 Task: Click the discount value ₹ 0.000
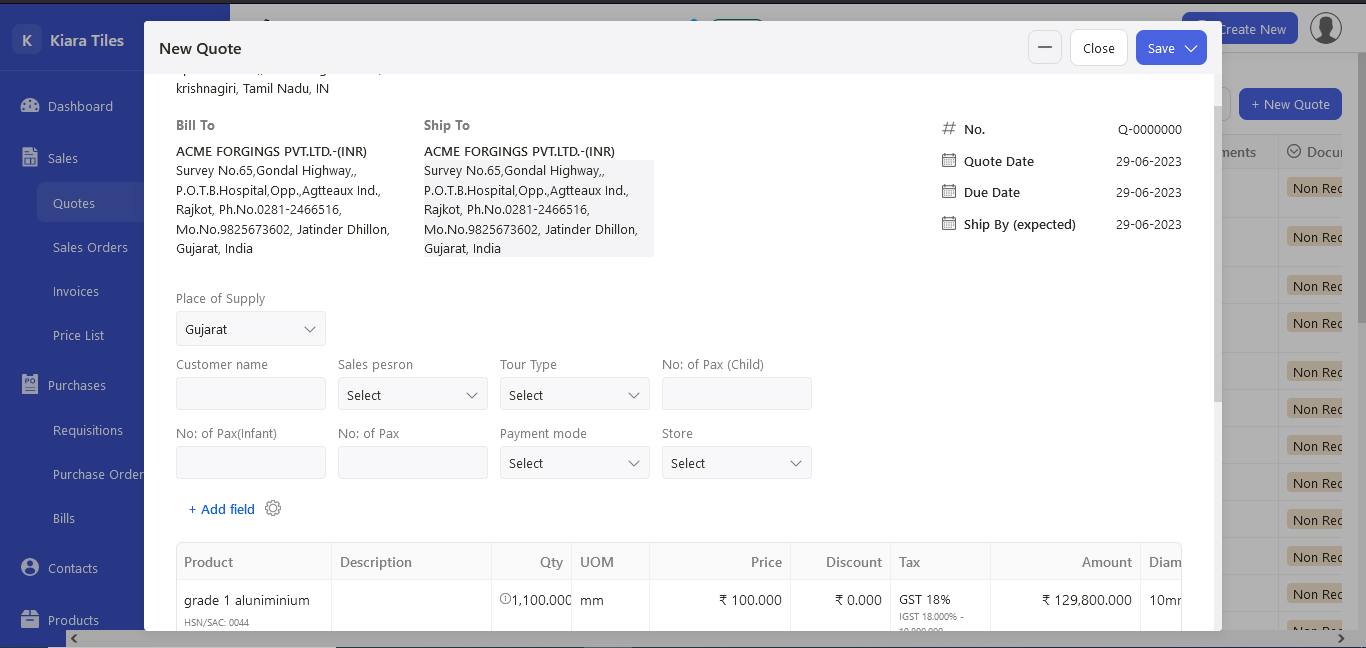(859, 600)
